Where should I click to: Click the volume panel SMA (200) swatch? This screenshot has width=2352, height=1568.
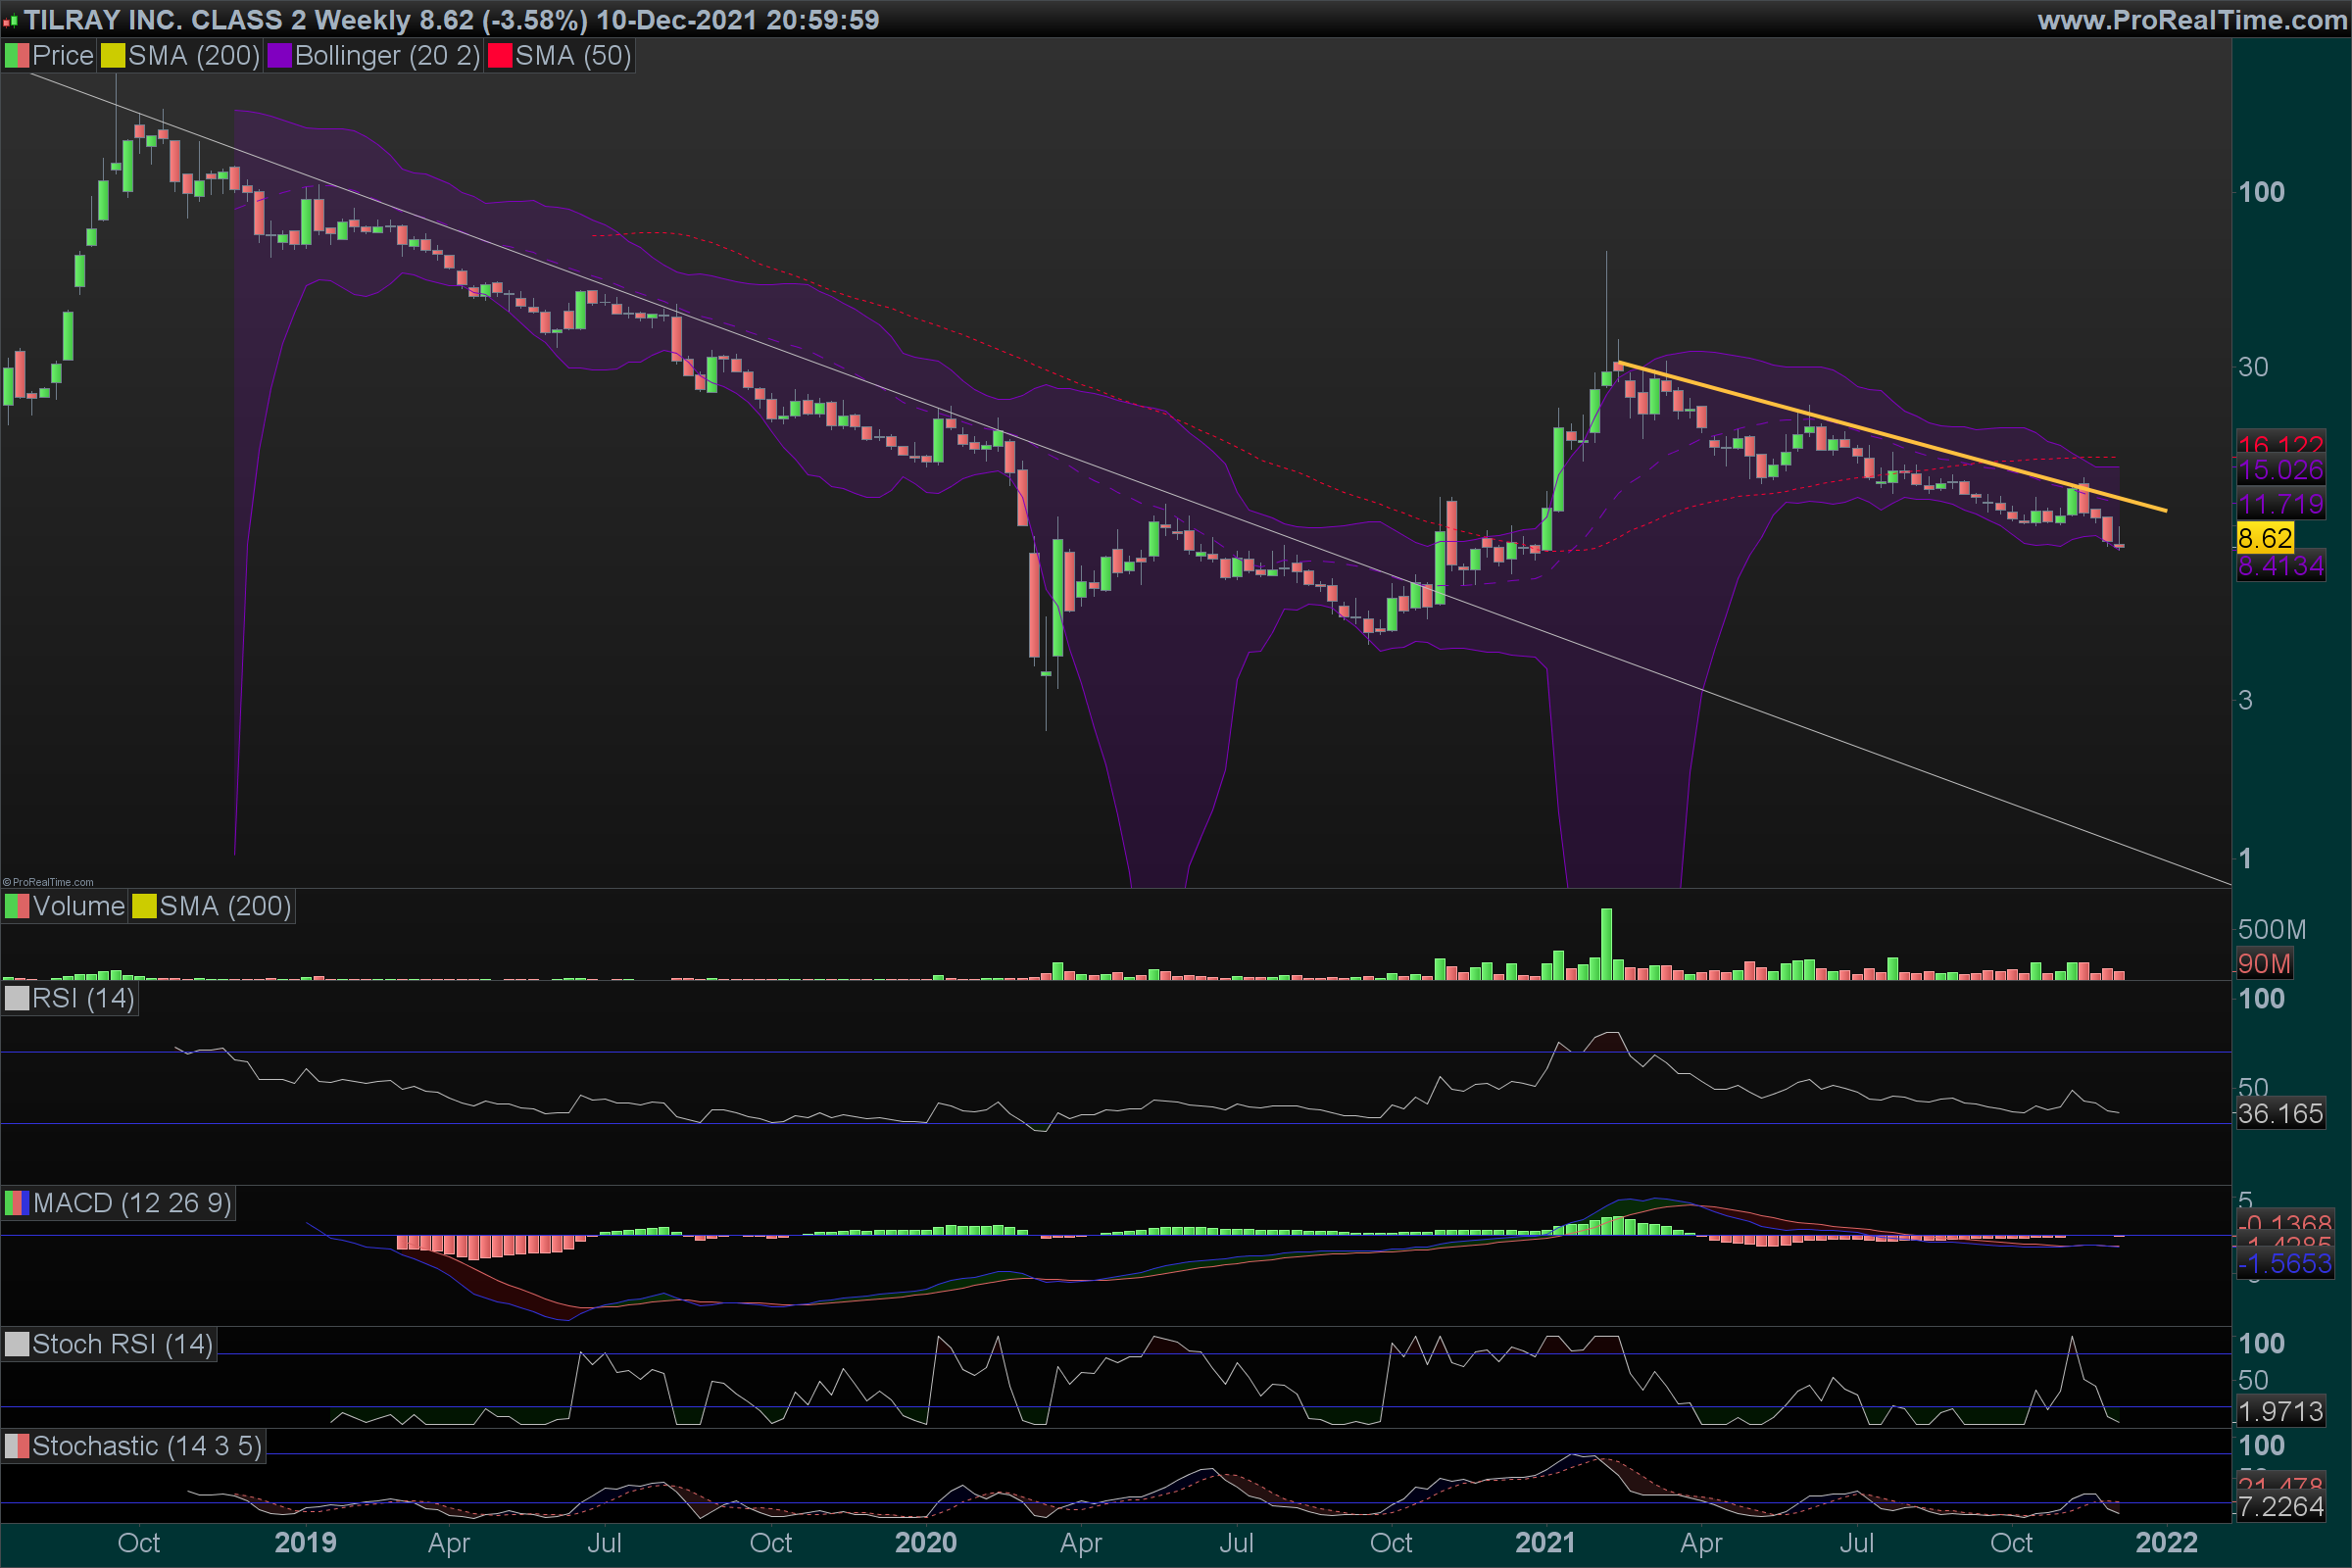[145, 906]
